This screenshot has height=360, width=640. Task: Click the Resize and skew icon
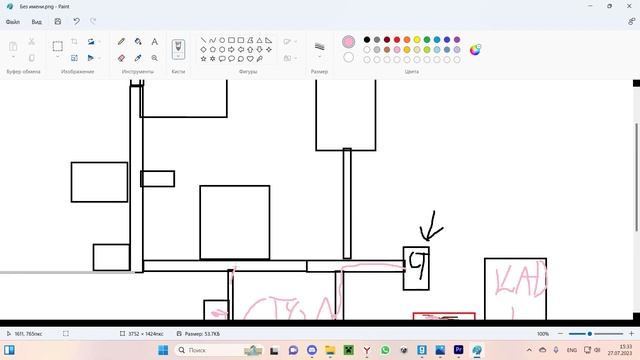[x=74, y=58]
